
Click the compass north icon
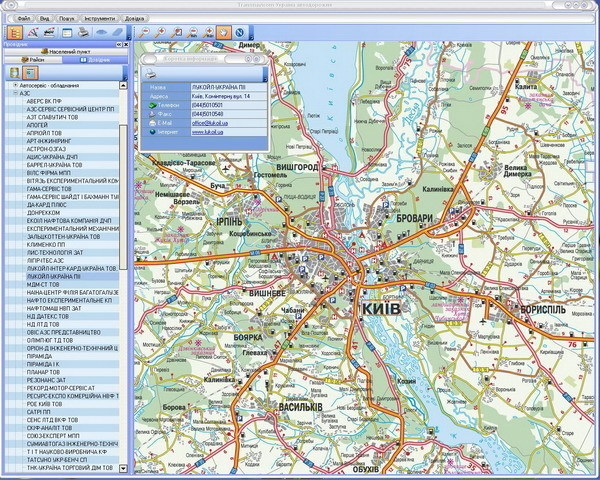(240, 32)
